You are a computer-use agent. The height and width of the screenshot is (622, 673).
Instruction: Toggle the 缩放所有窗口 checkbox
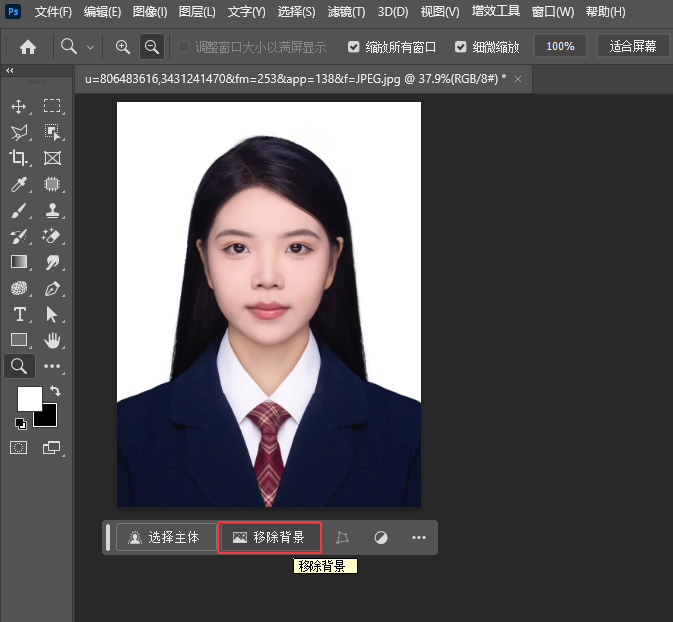click(x=354, y=47)
